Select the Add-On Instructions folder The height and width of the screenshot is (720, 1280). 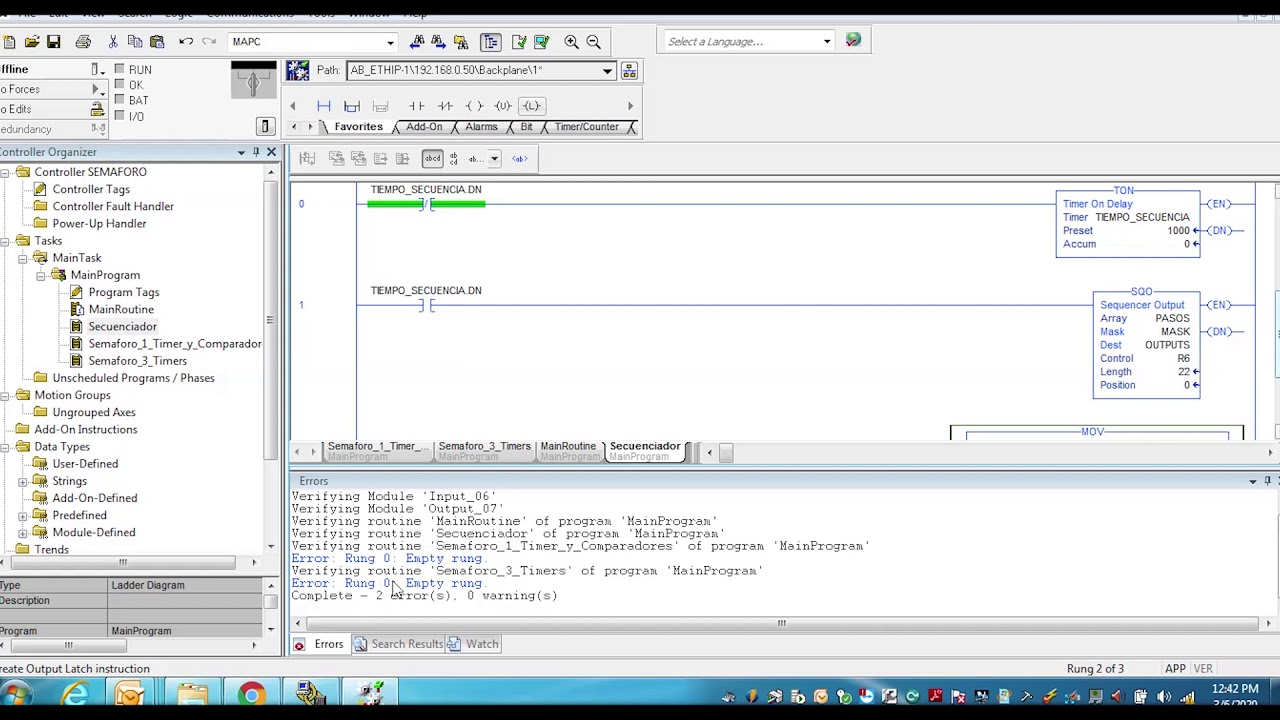pos(85,429)
